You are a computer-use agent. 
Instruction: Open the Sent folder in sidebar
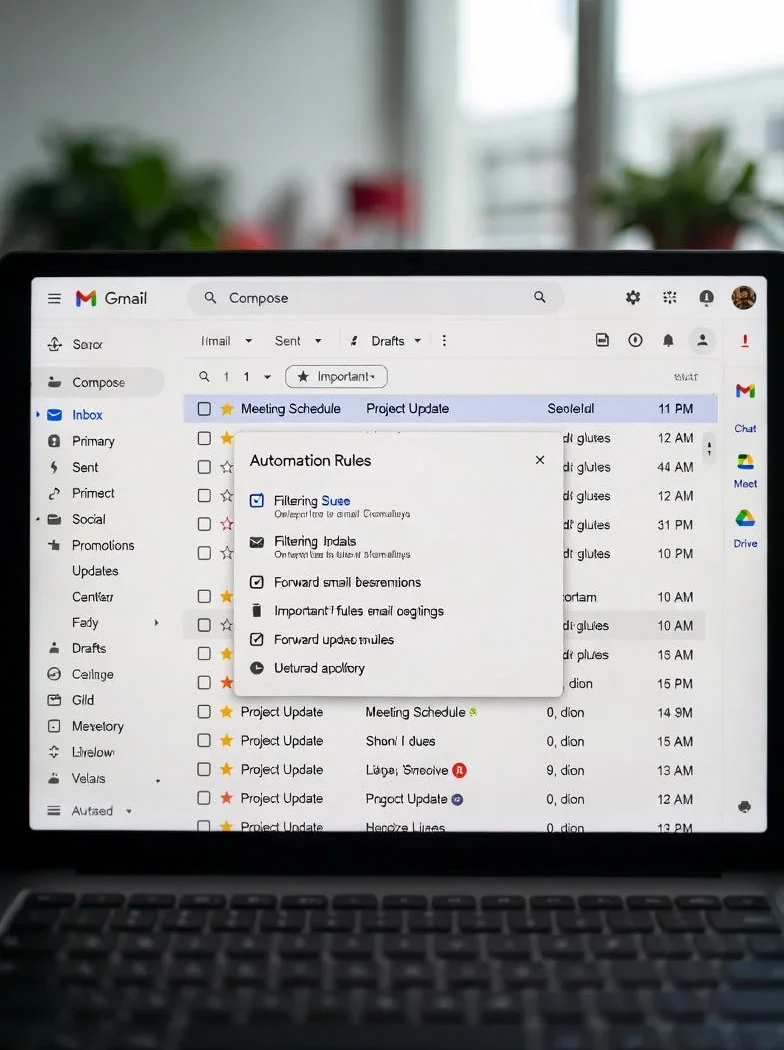pyautogui.click(x=85, y=467)
